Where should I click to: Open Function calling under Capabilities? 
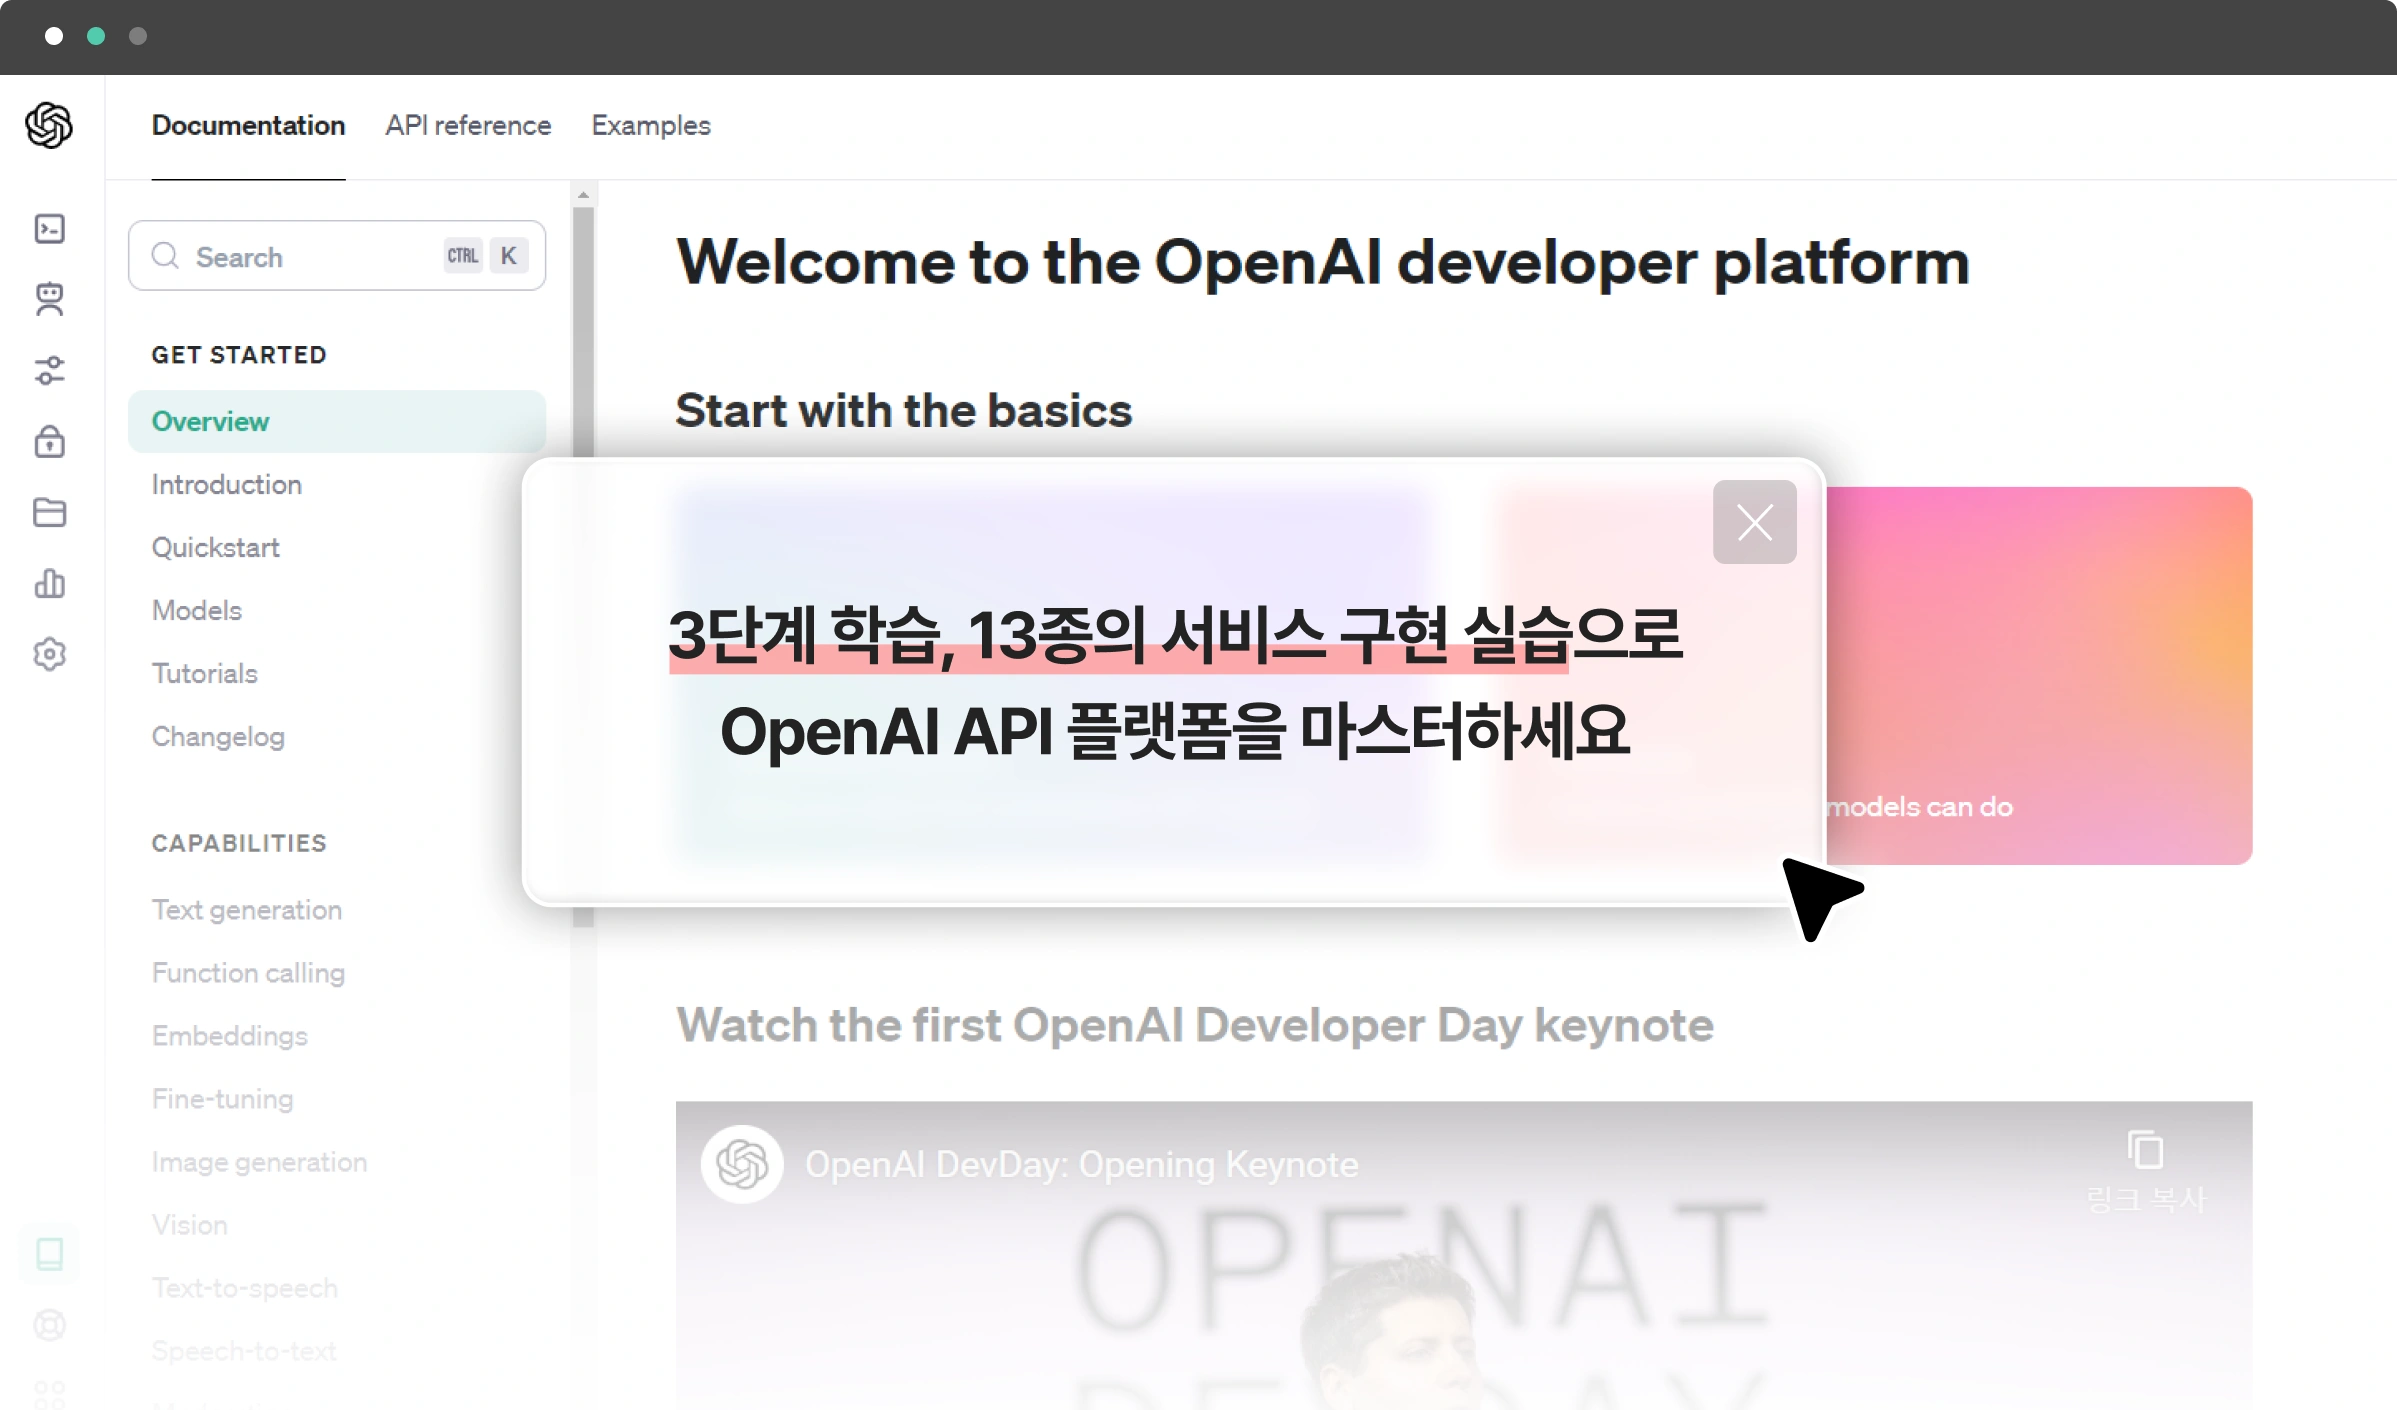249,973
